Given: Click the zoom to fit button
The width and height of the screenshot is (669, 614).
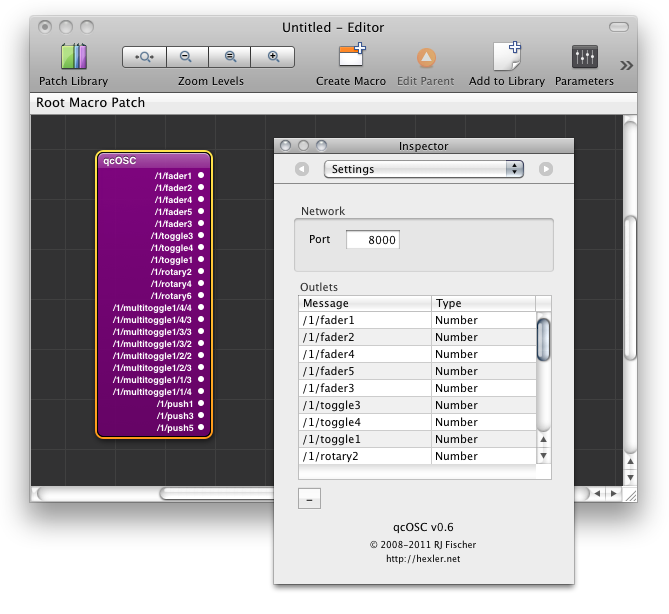Looking at the screenshot, I should [144, 57].
